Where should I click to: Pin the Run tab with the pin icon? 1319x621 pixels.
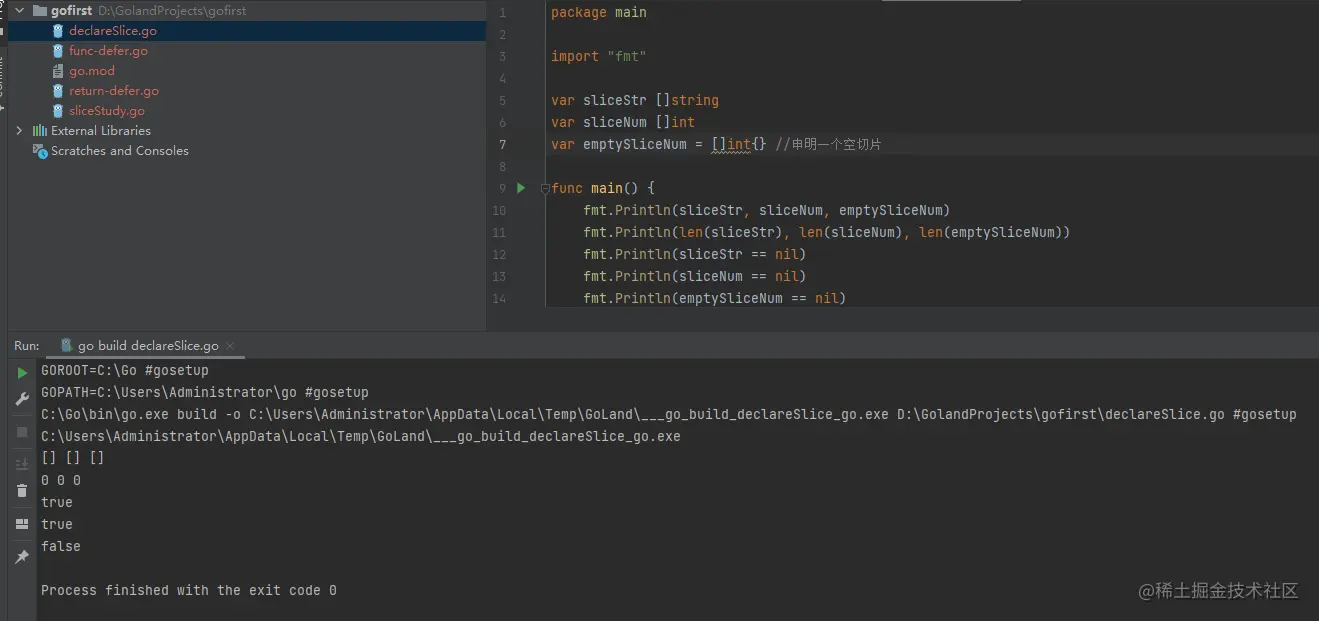point(22,557)
